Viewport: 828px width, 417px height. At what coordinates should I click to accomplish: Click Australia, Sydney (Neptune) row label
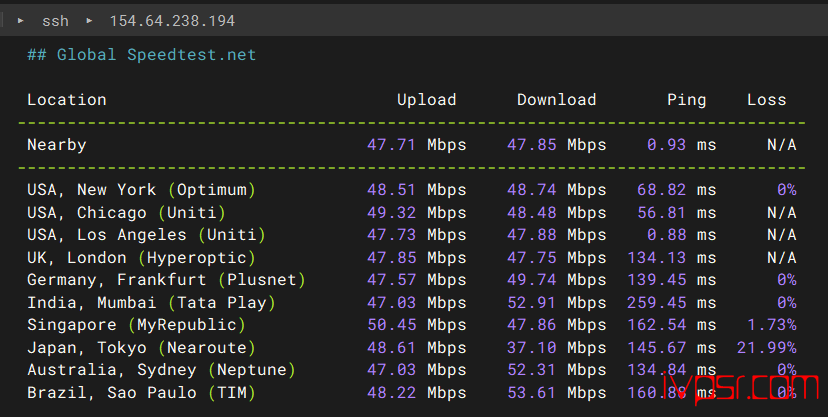pos(162,371)
